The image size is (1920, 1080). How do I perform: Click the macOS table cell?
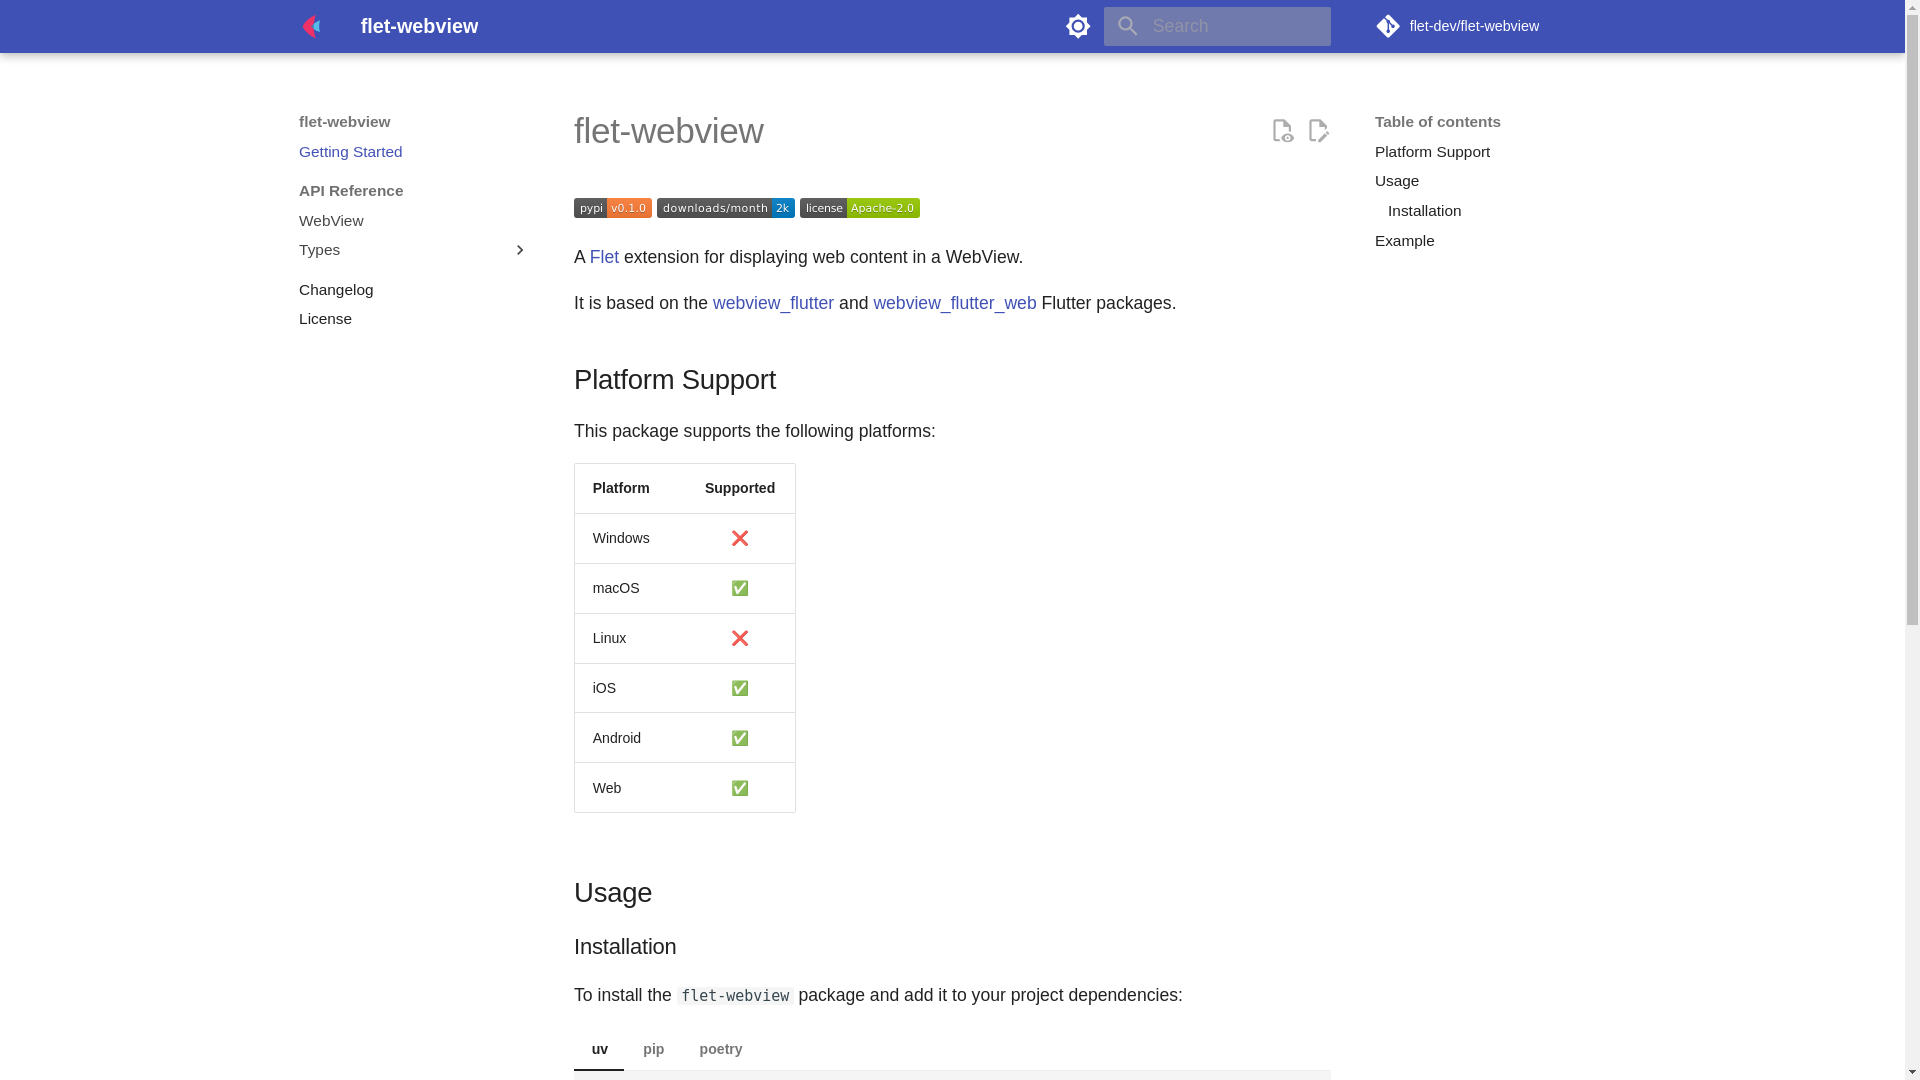(x=630, y=588)
